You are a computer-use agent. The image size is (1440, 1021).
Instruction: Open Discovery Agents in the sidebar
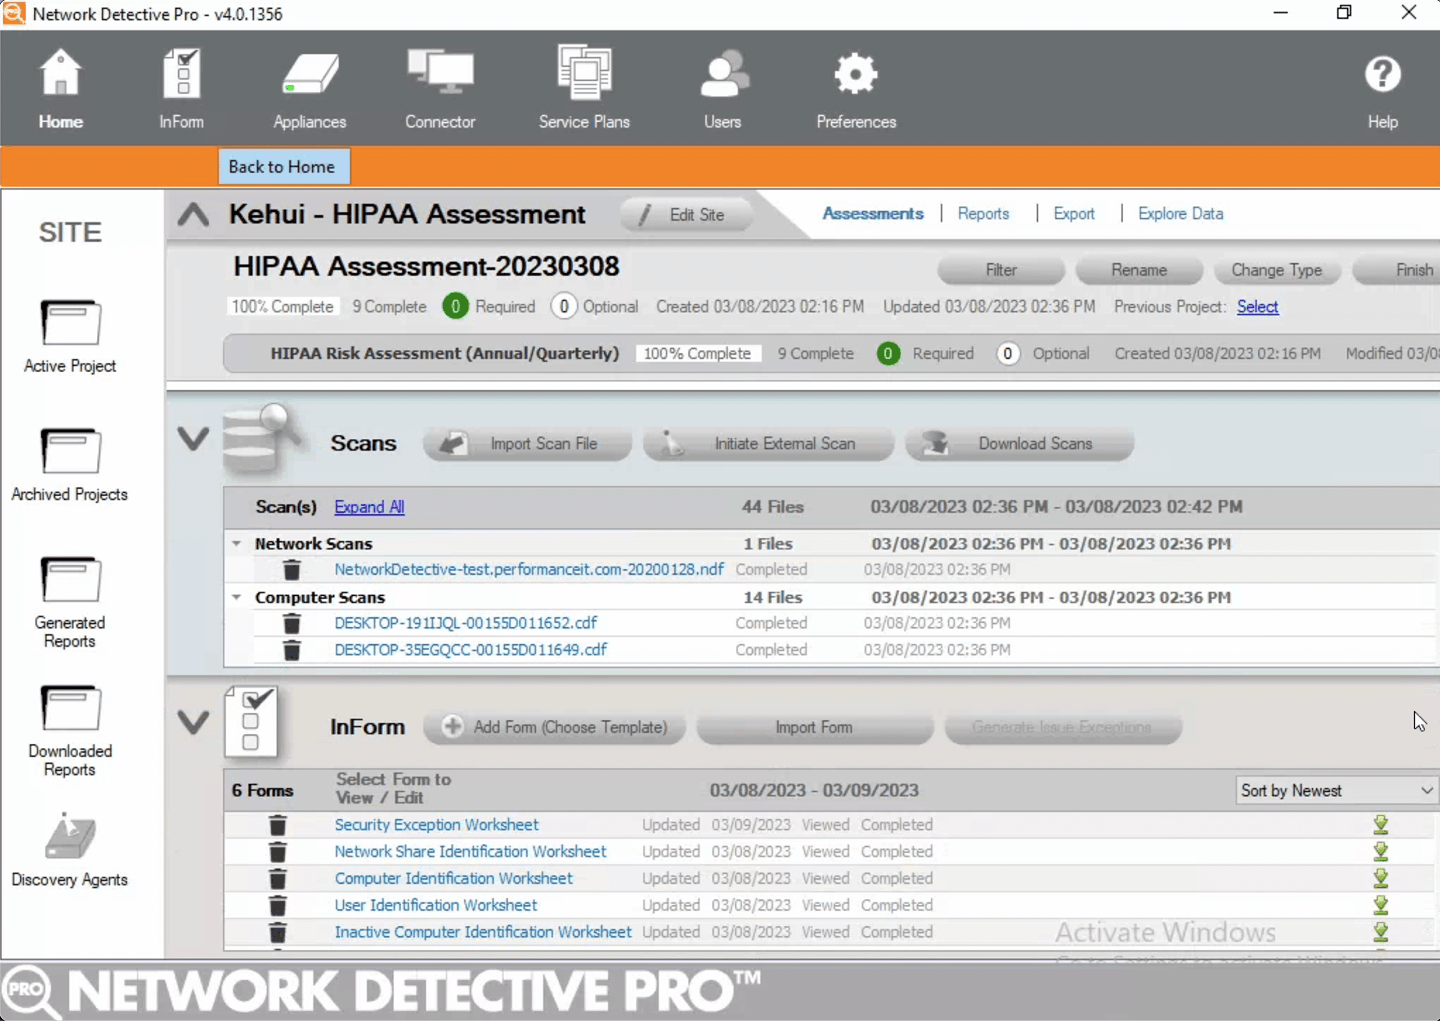69,848
